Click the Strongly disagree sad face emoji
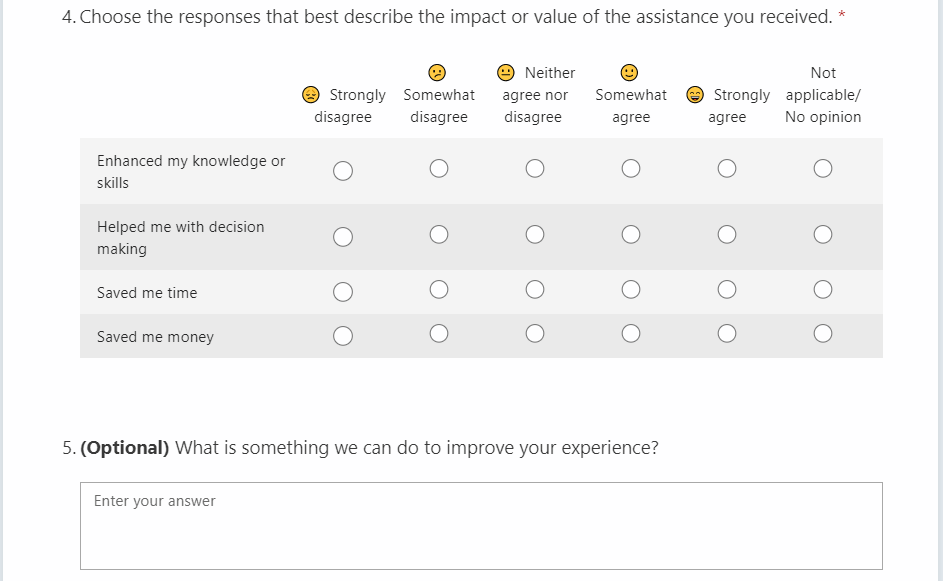 [311, 95]
